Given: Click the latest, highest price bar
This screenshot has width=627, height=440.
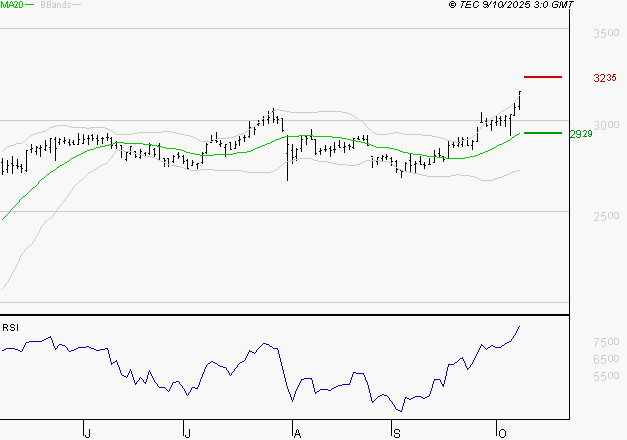Looking at the screenshot, I should [x=520, y=98].
